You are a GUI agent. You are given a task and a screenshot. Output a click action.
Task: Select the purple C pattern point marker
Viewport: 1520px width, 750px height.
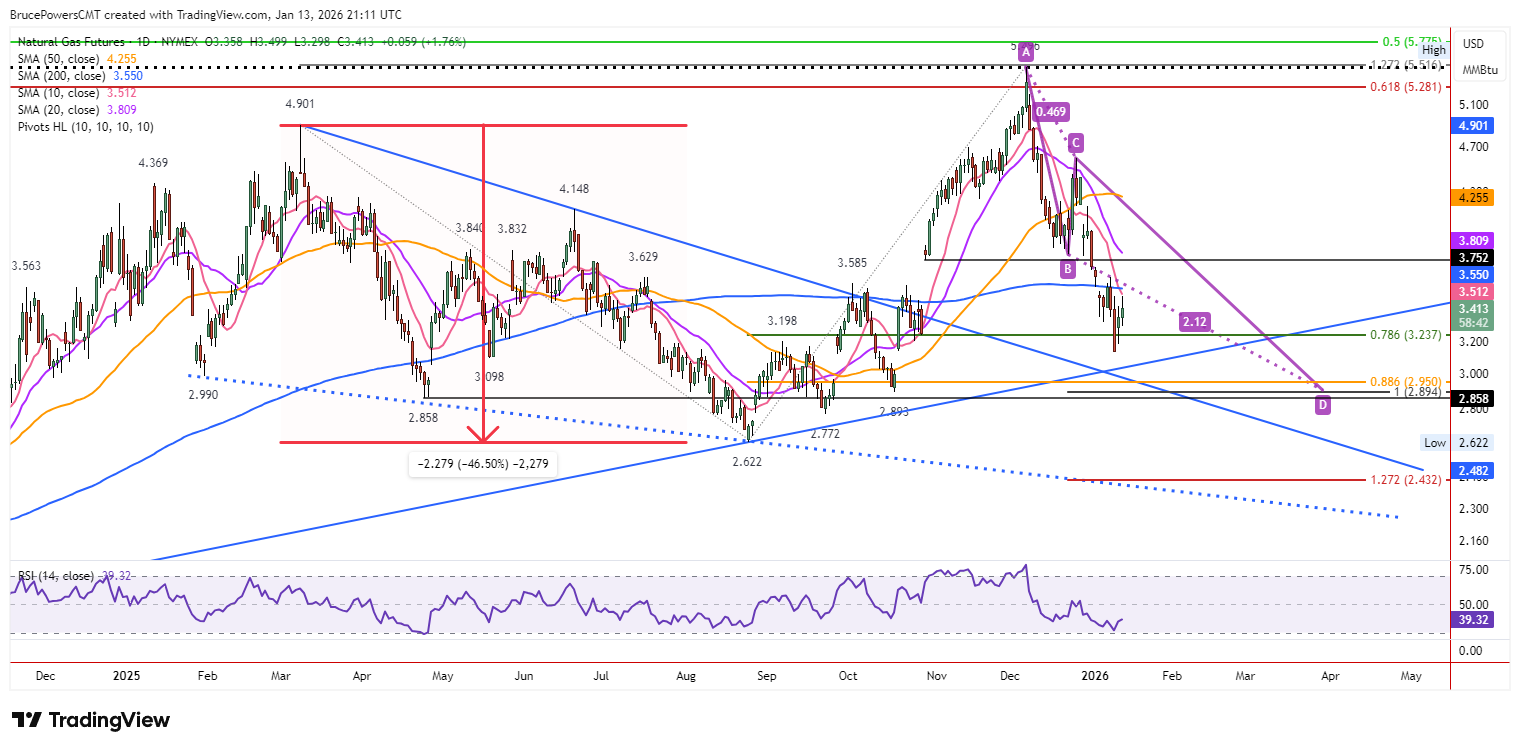(x=1075, y=142)
